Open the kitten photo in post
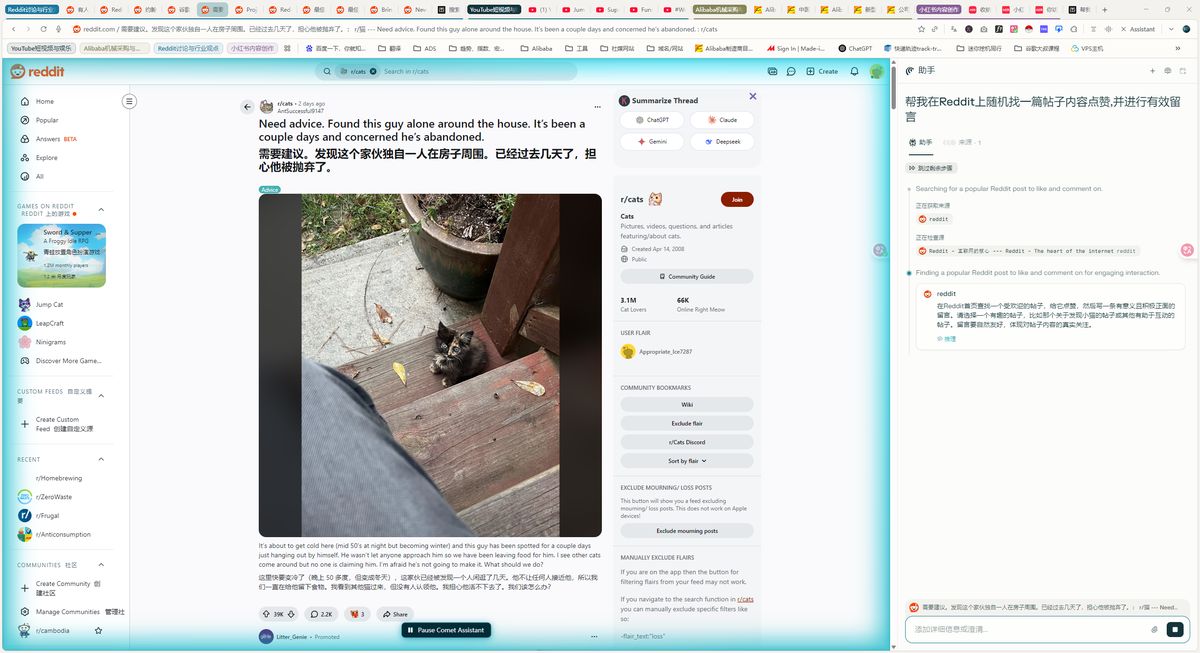Viewport: 1200px width, 653px height. pyautogui.click(x=430, y=365)
